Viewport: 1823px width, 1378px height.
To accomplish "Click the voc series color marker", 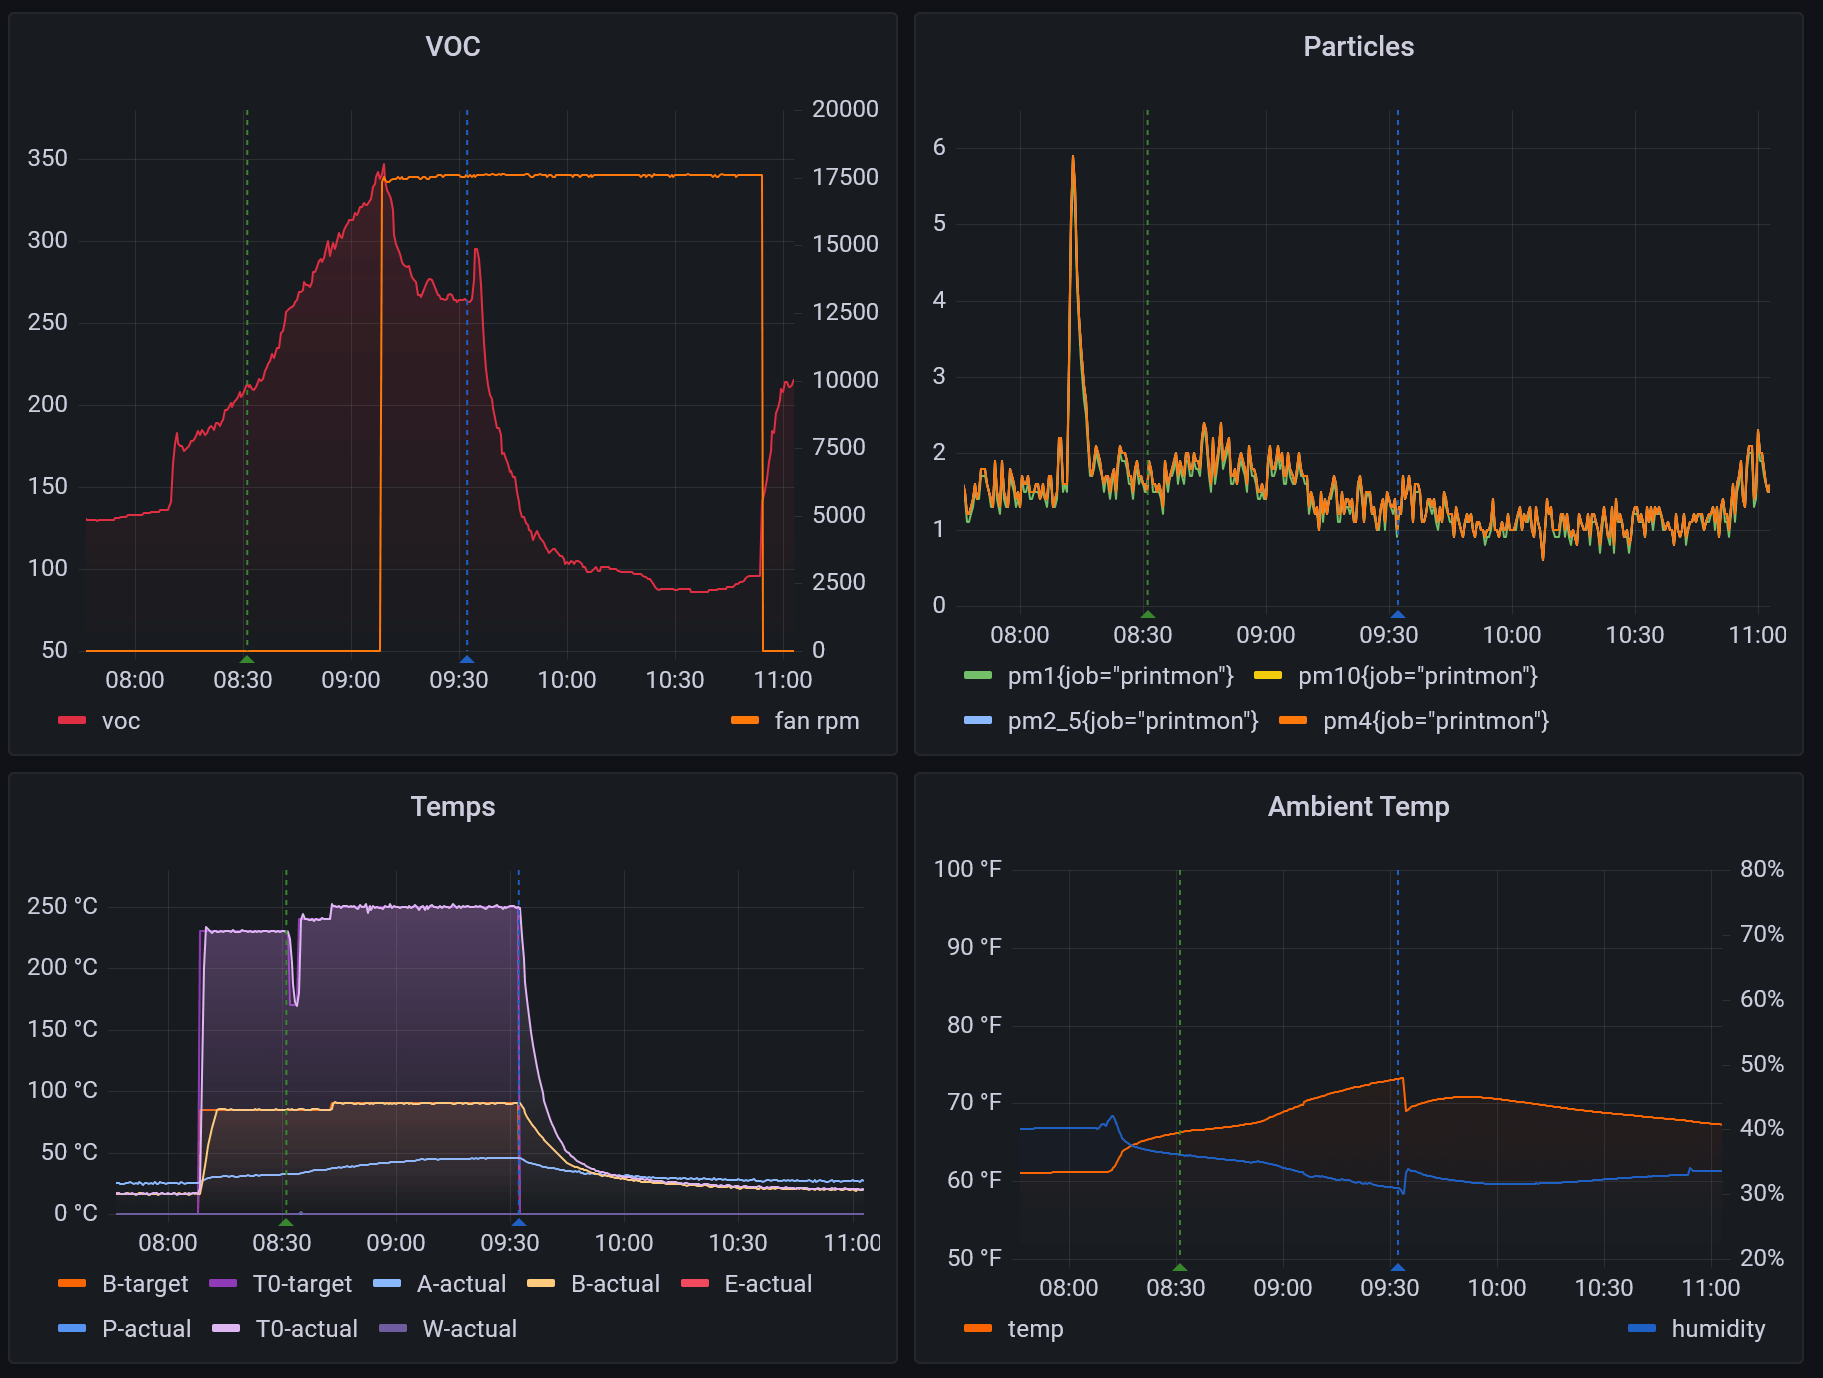I will [x=72, y=720].
